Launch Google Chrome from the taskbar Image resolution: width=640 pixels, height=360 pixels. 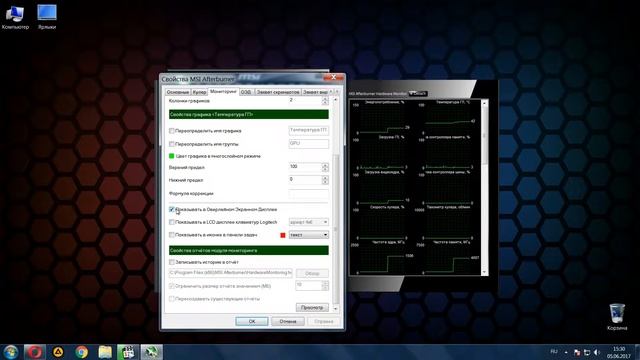[82, 352]
